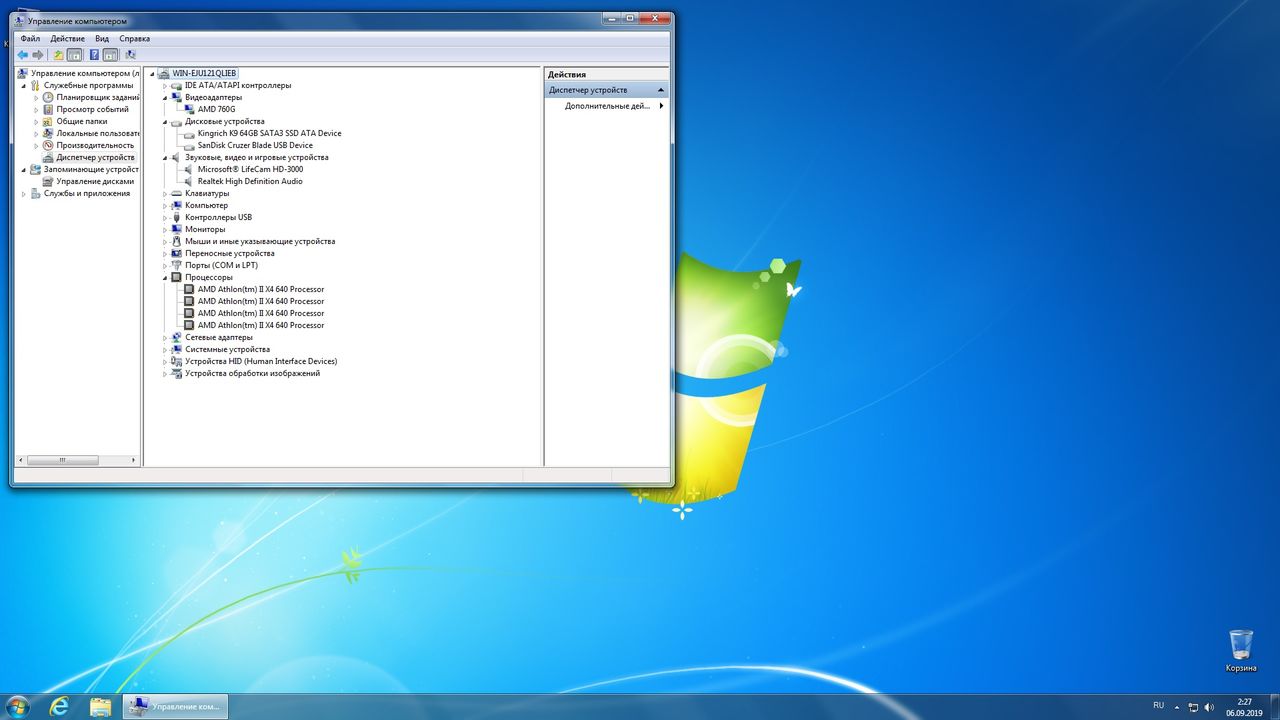Show hidden tray icons arrow
Viewport: 1280px width, 720px height.
[x=1177, y=707]
